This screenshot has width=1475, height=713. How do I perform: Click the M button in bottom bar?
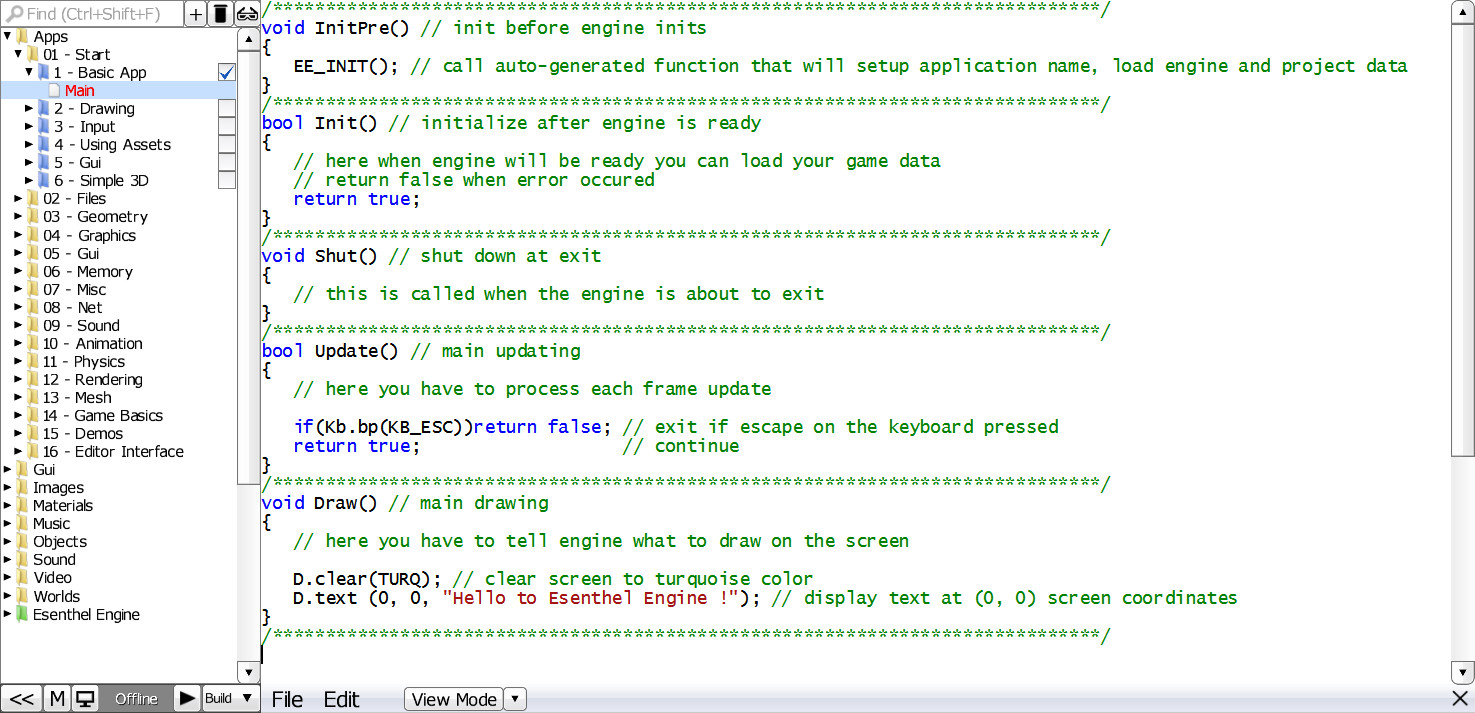[57, 698]
